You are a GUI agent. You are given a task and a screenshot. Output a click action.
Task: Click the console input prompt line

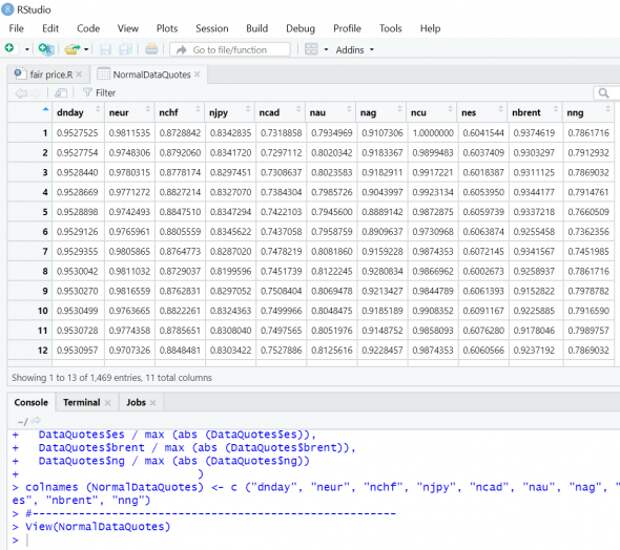(x=316, y=540)
